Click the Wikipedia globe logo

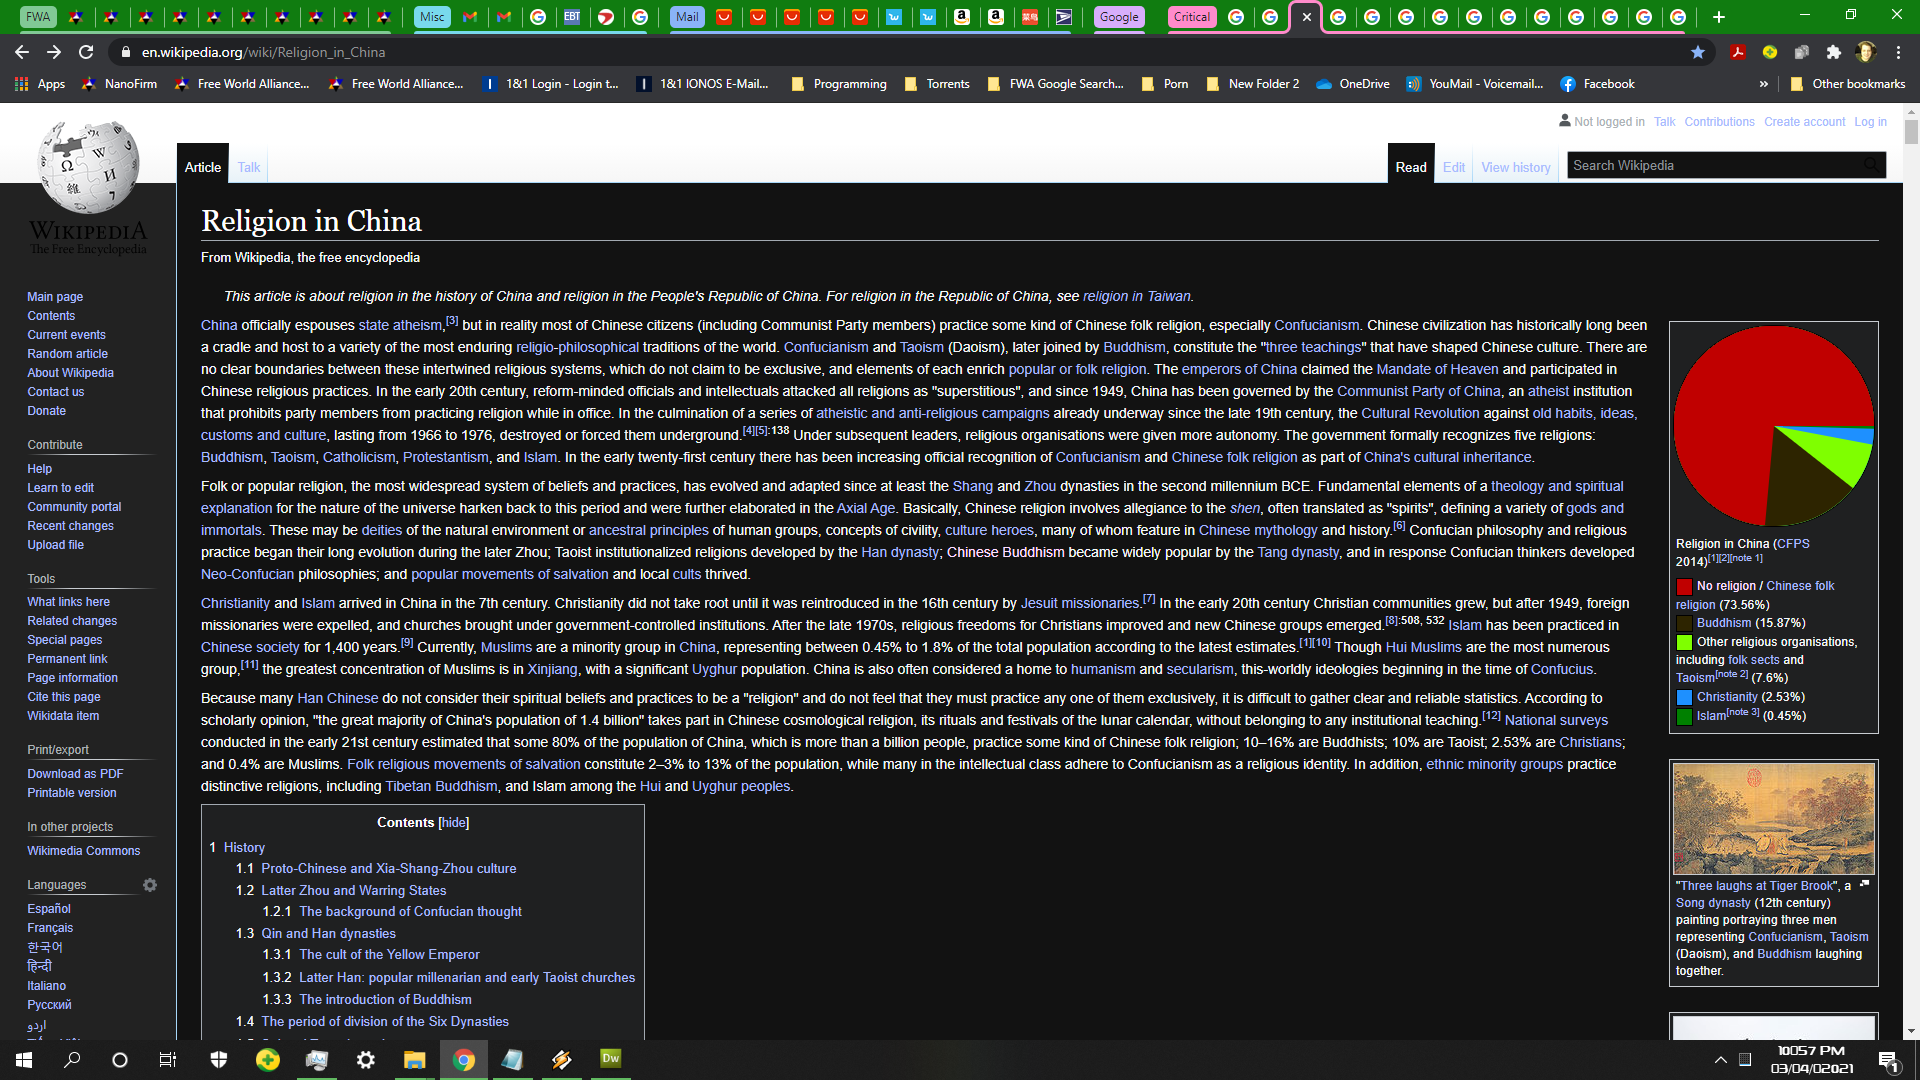point(88,167)
